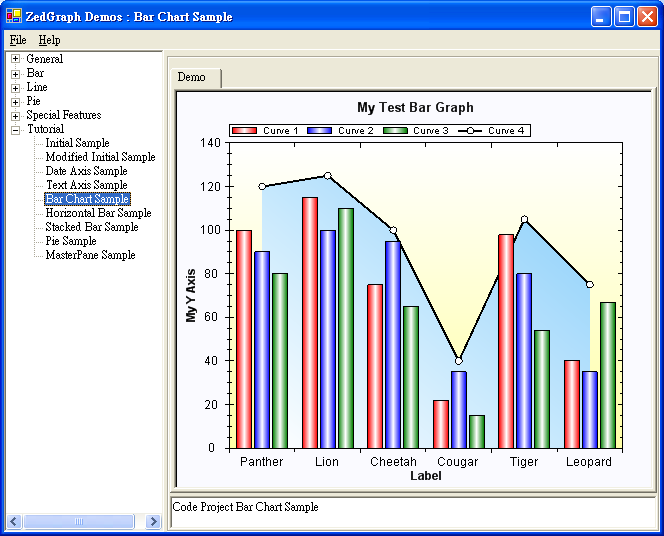This screenshot has height=536, width=664.
Task: Click the Curve 4 point above Tiger
Action: [x=524, y=219]
